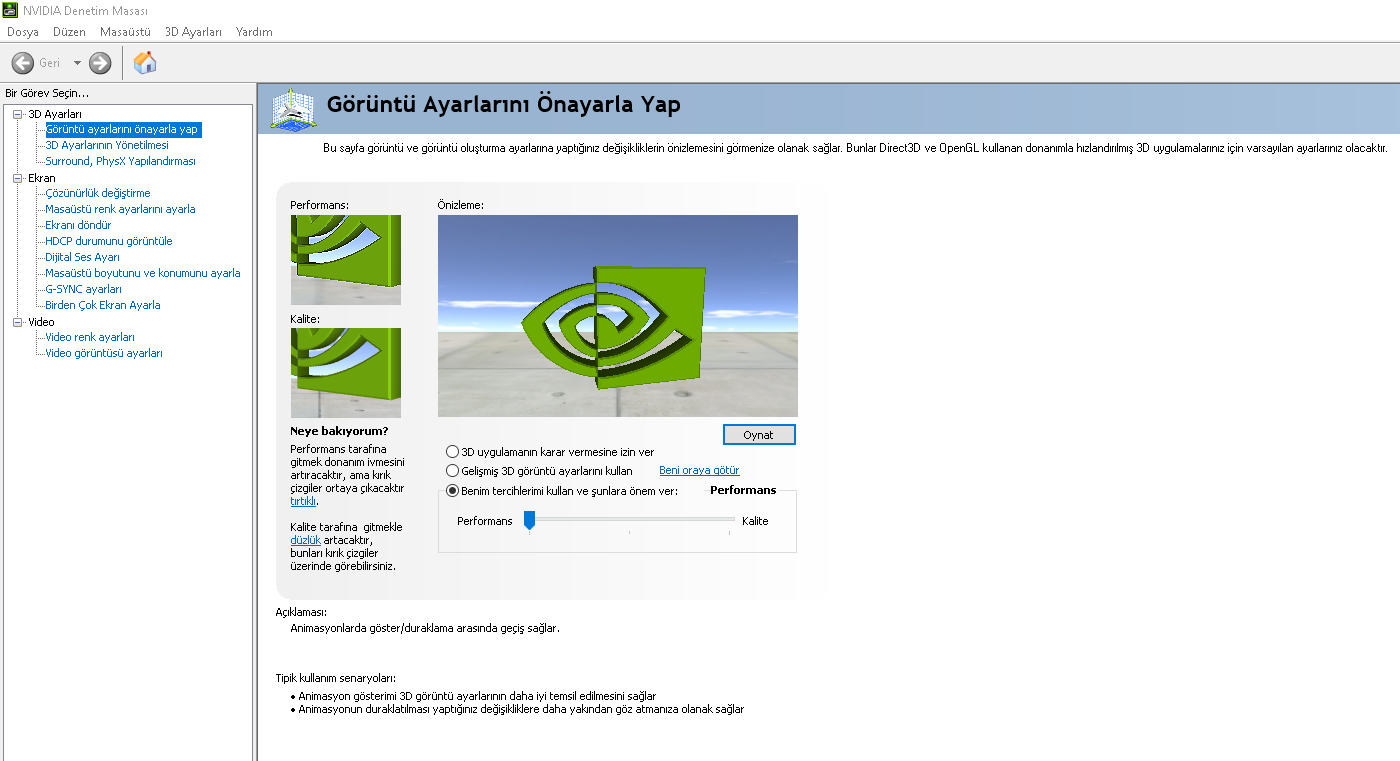1400x761 pixels.
Task: Select the '3D Ayarları' tree category
Action: click(55, 114)
